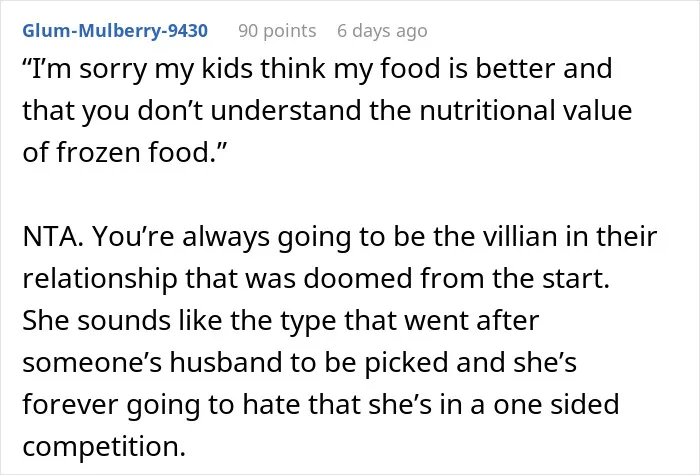Open the Glum-Mulberry-9430 user profile

115,31
